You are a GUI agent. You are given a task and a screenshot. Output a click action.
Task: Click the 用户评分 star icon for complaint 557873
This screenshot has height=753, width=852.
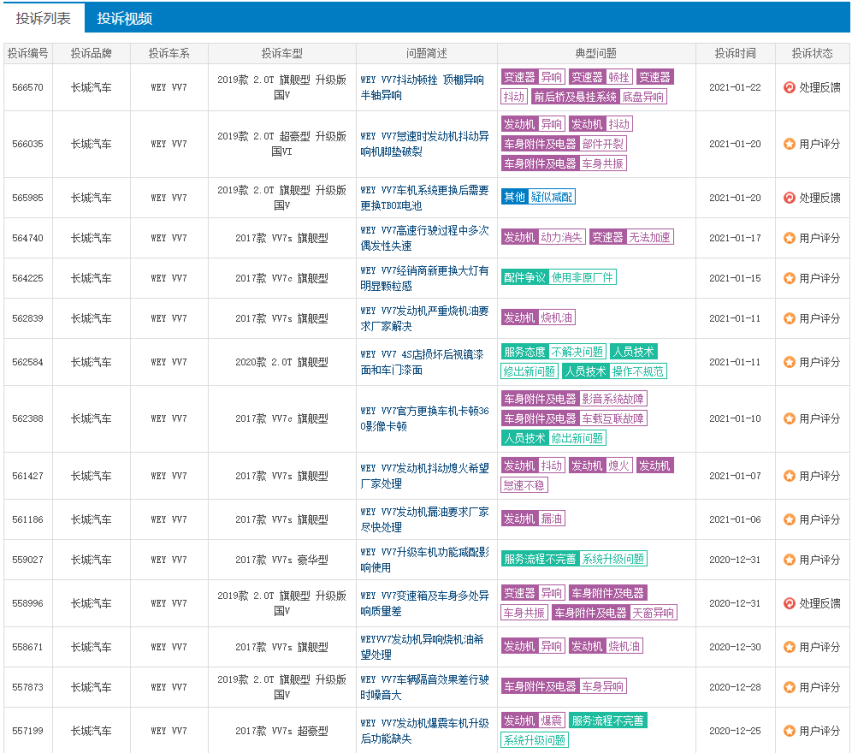point(789,687)
